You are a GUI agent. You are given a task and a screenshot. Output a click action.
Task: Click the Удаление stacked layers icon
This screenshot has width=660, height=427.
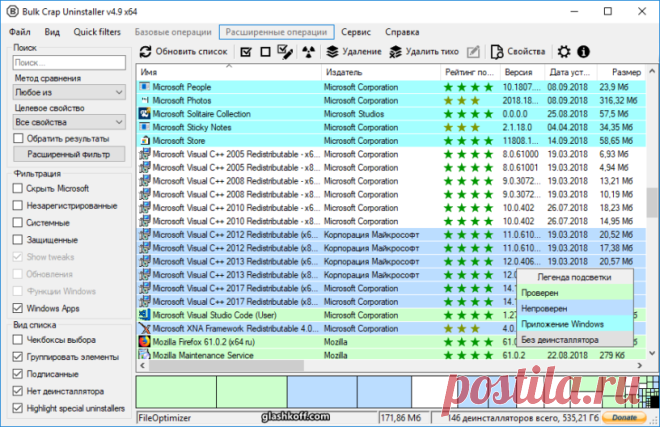point(333,52)
